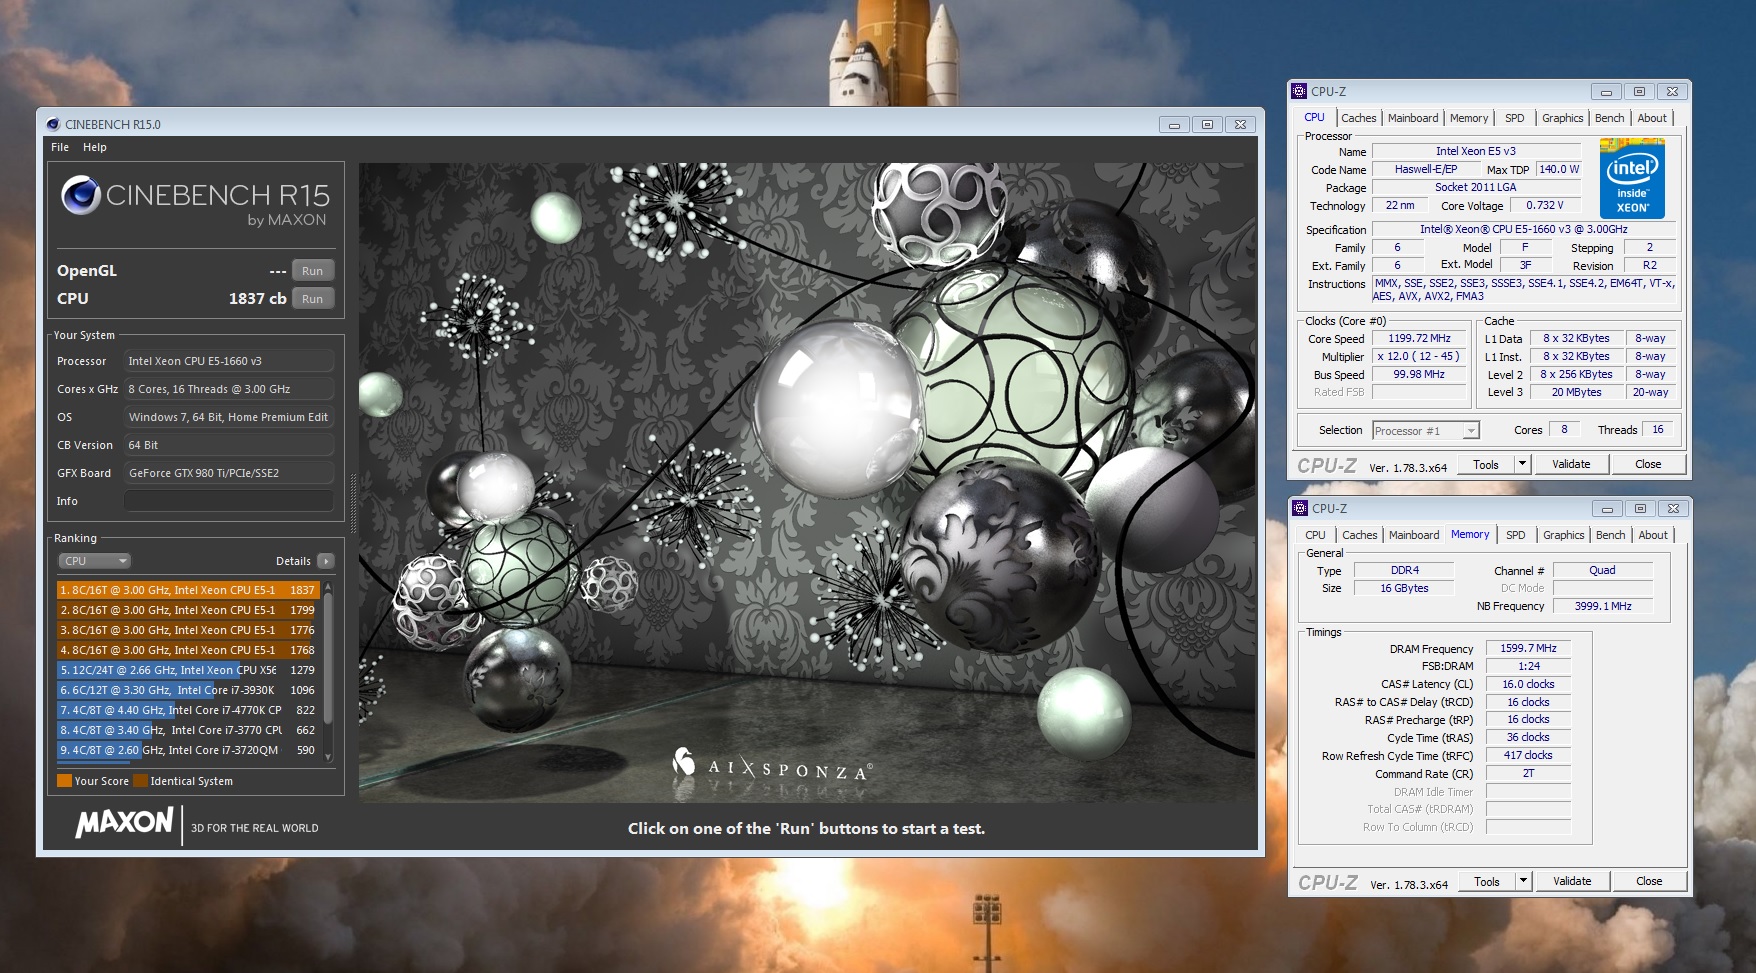Screen dimensions: 1756x973
Task: Click the Cinebench title bar app icon
Action: click(53, 124)
